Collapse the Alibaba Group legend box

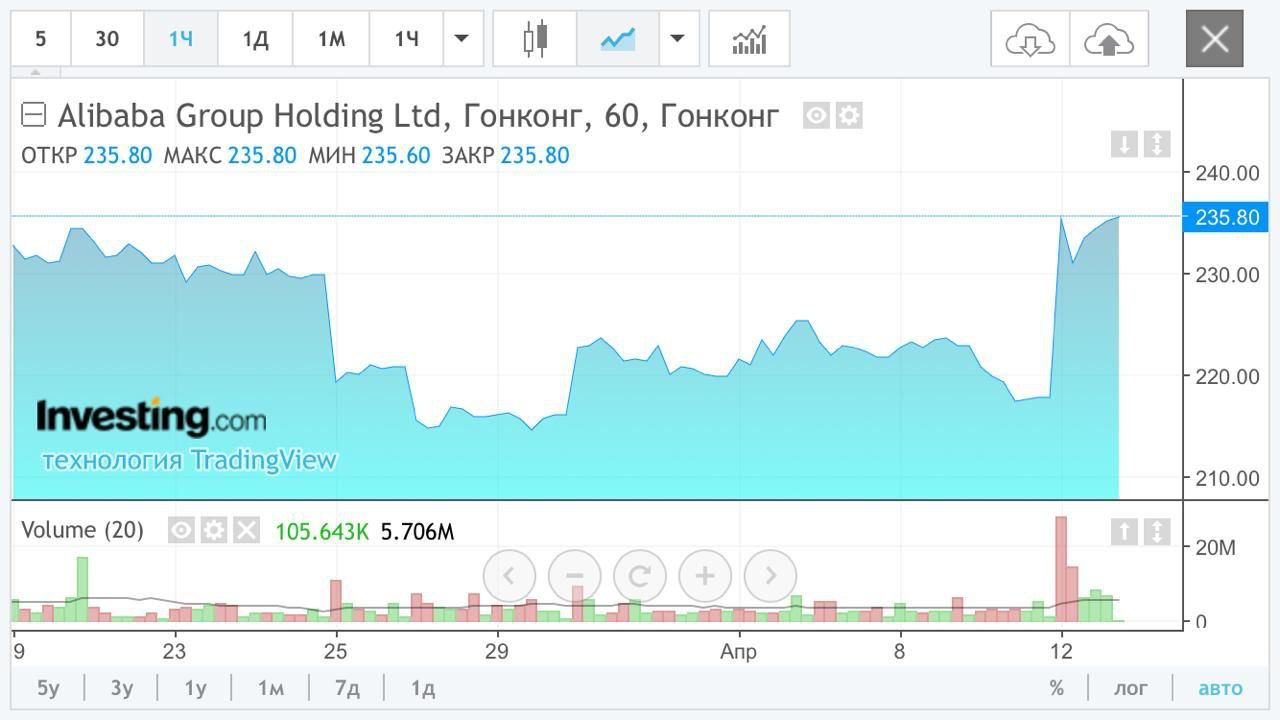tap(34, 115)
